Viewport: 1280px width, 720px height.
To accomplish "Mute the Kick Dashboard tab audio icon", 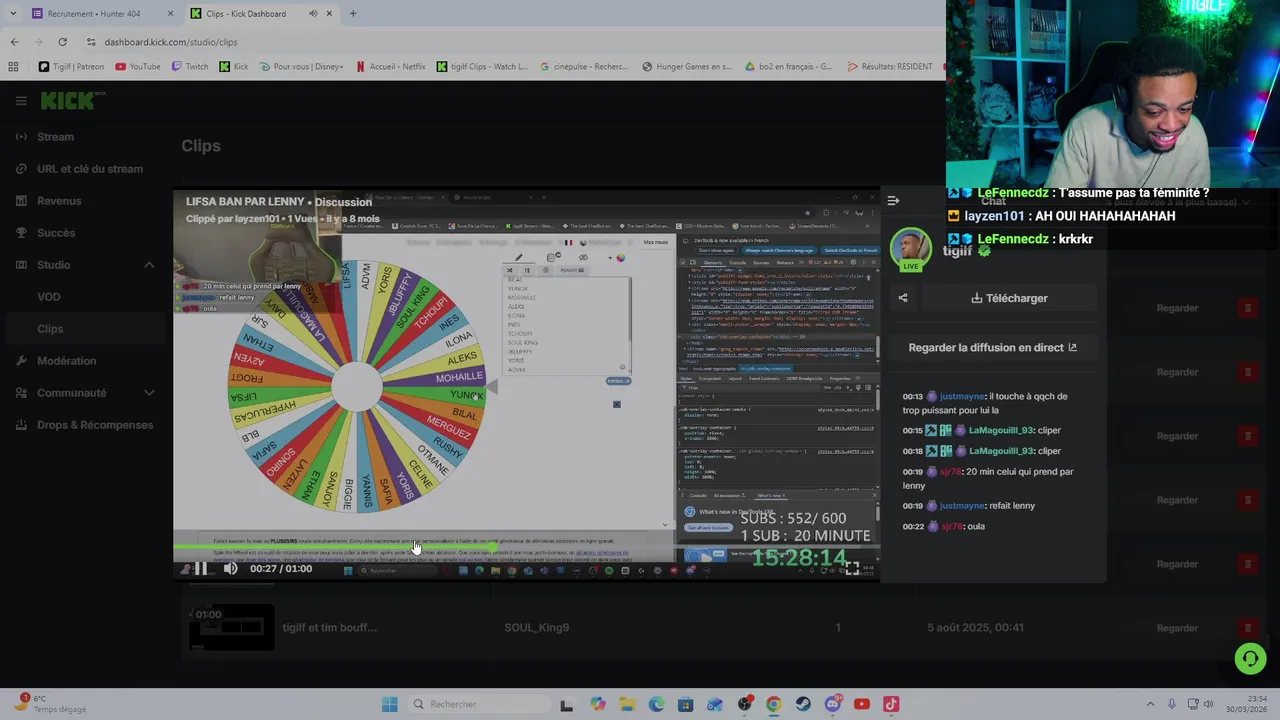I will coord(313,13).
